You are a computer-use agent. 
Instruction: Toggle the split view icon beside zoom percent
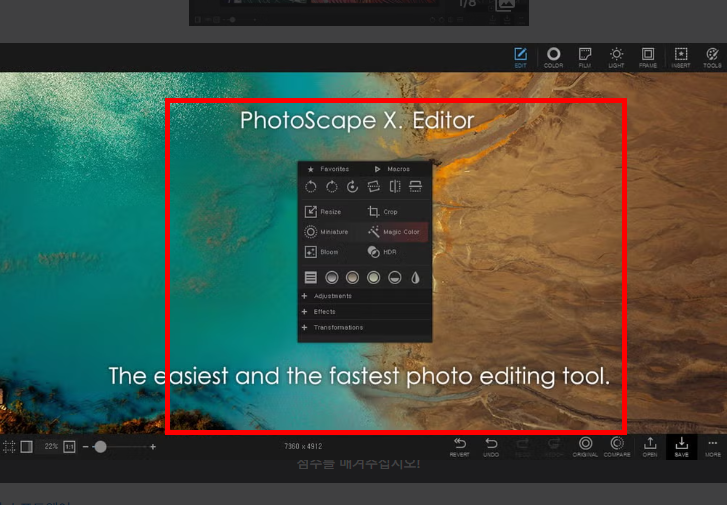coord(26,447)
